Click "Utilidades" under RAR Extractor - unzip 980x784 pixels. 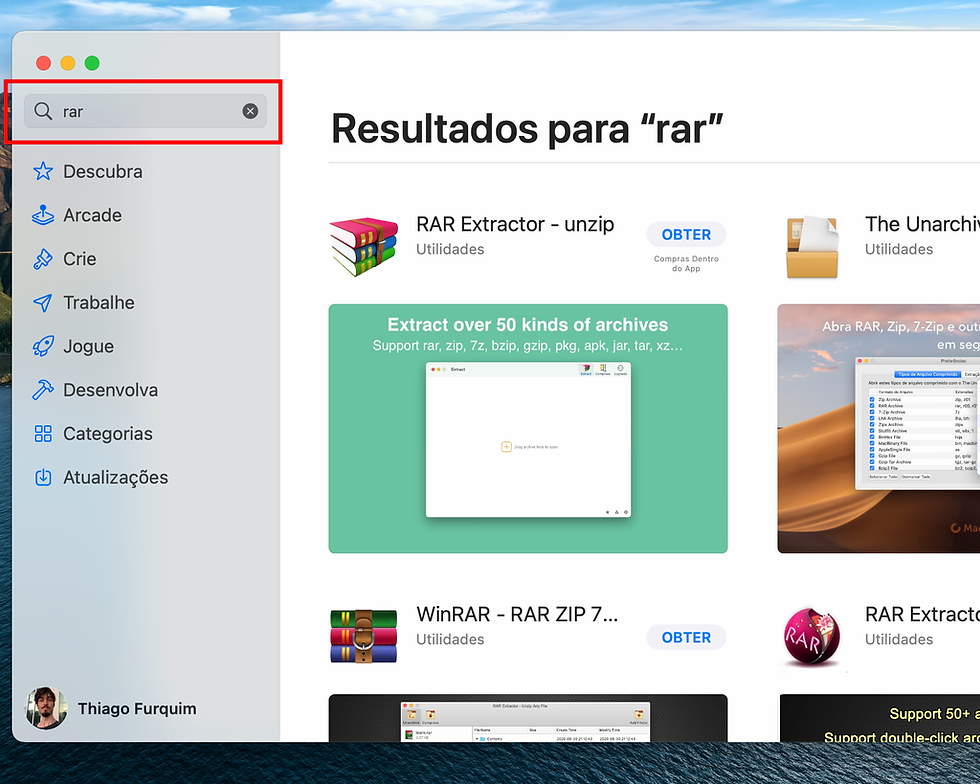pos(450,249)
